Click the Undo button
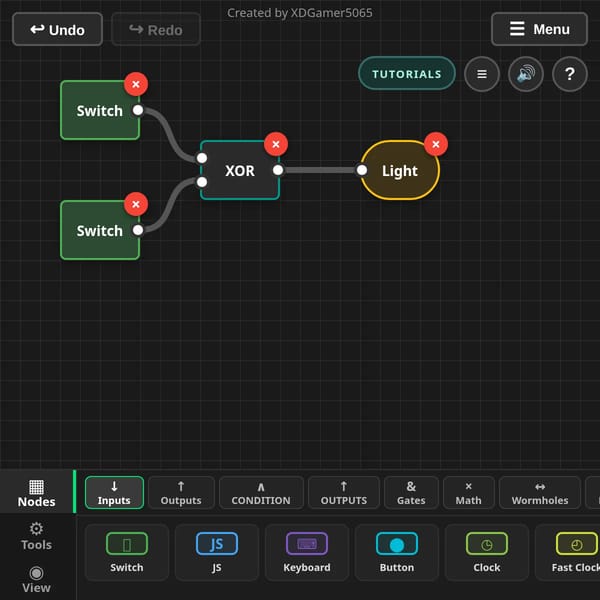This screenshot has width=600, height=600. pos(57,29)
